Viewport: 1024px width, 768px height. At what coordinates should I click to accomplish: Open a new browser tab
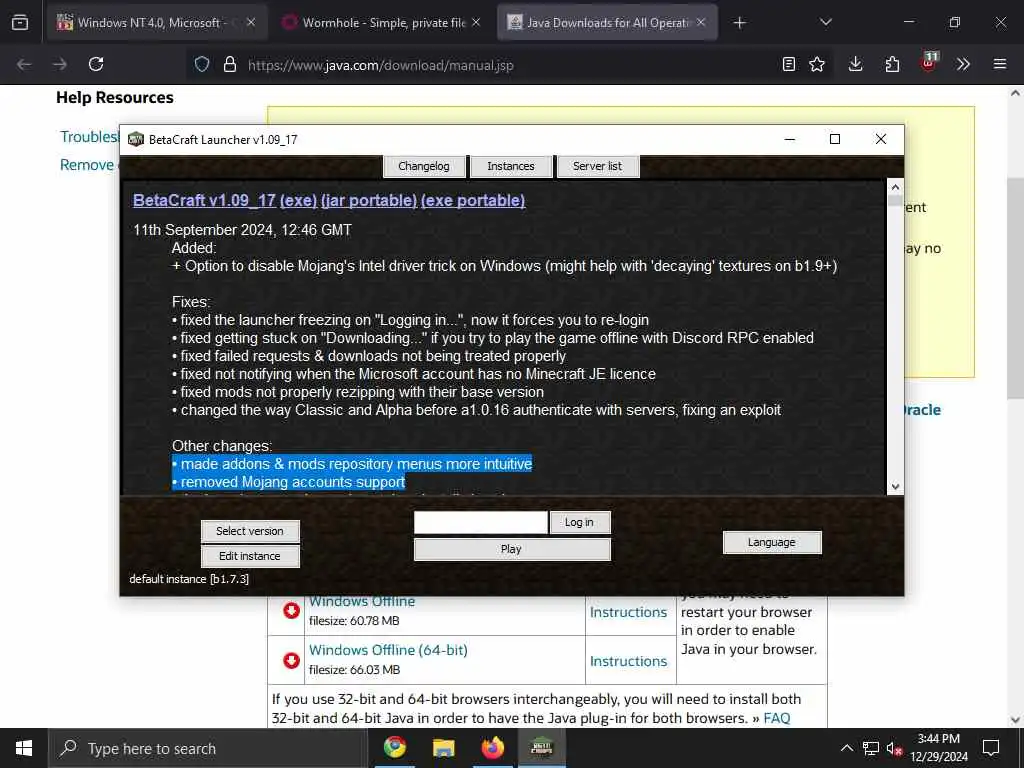click(x=739, y=23)
